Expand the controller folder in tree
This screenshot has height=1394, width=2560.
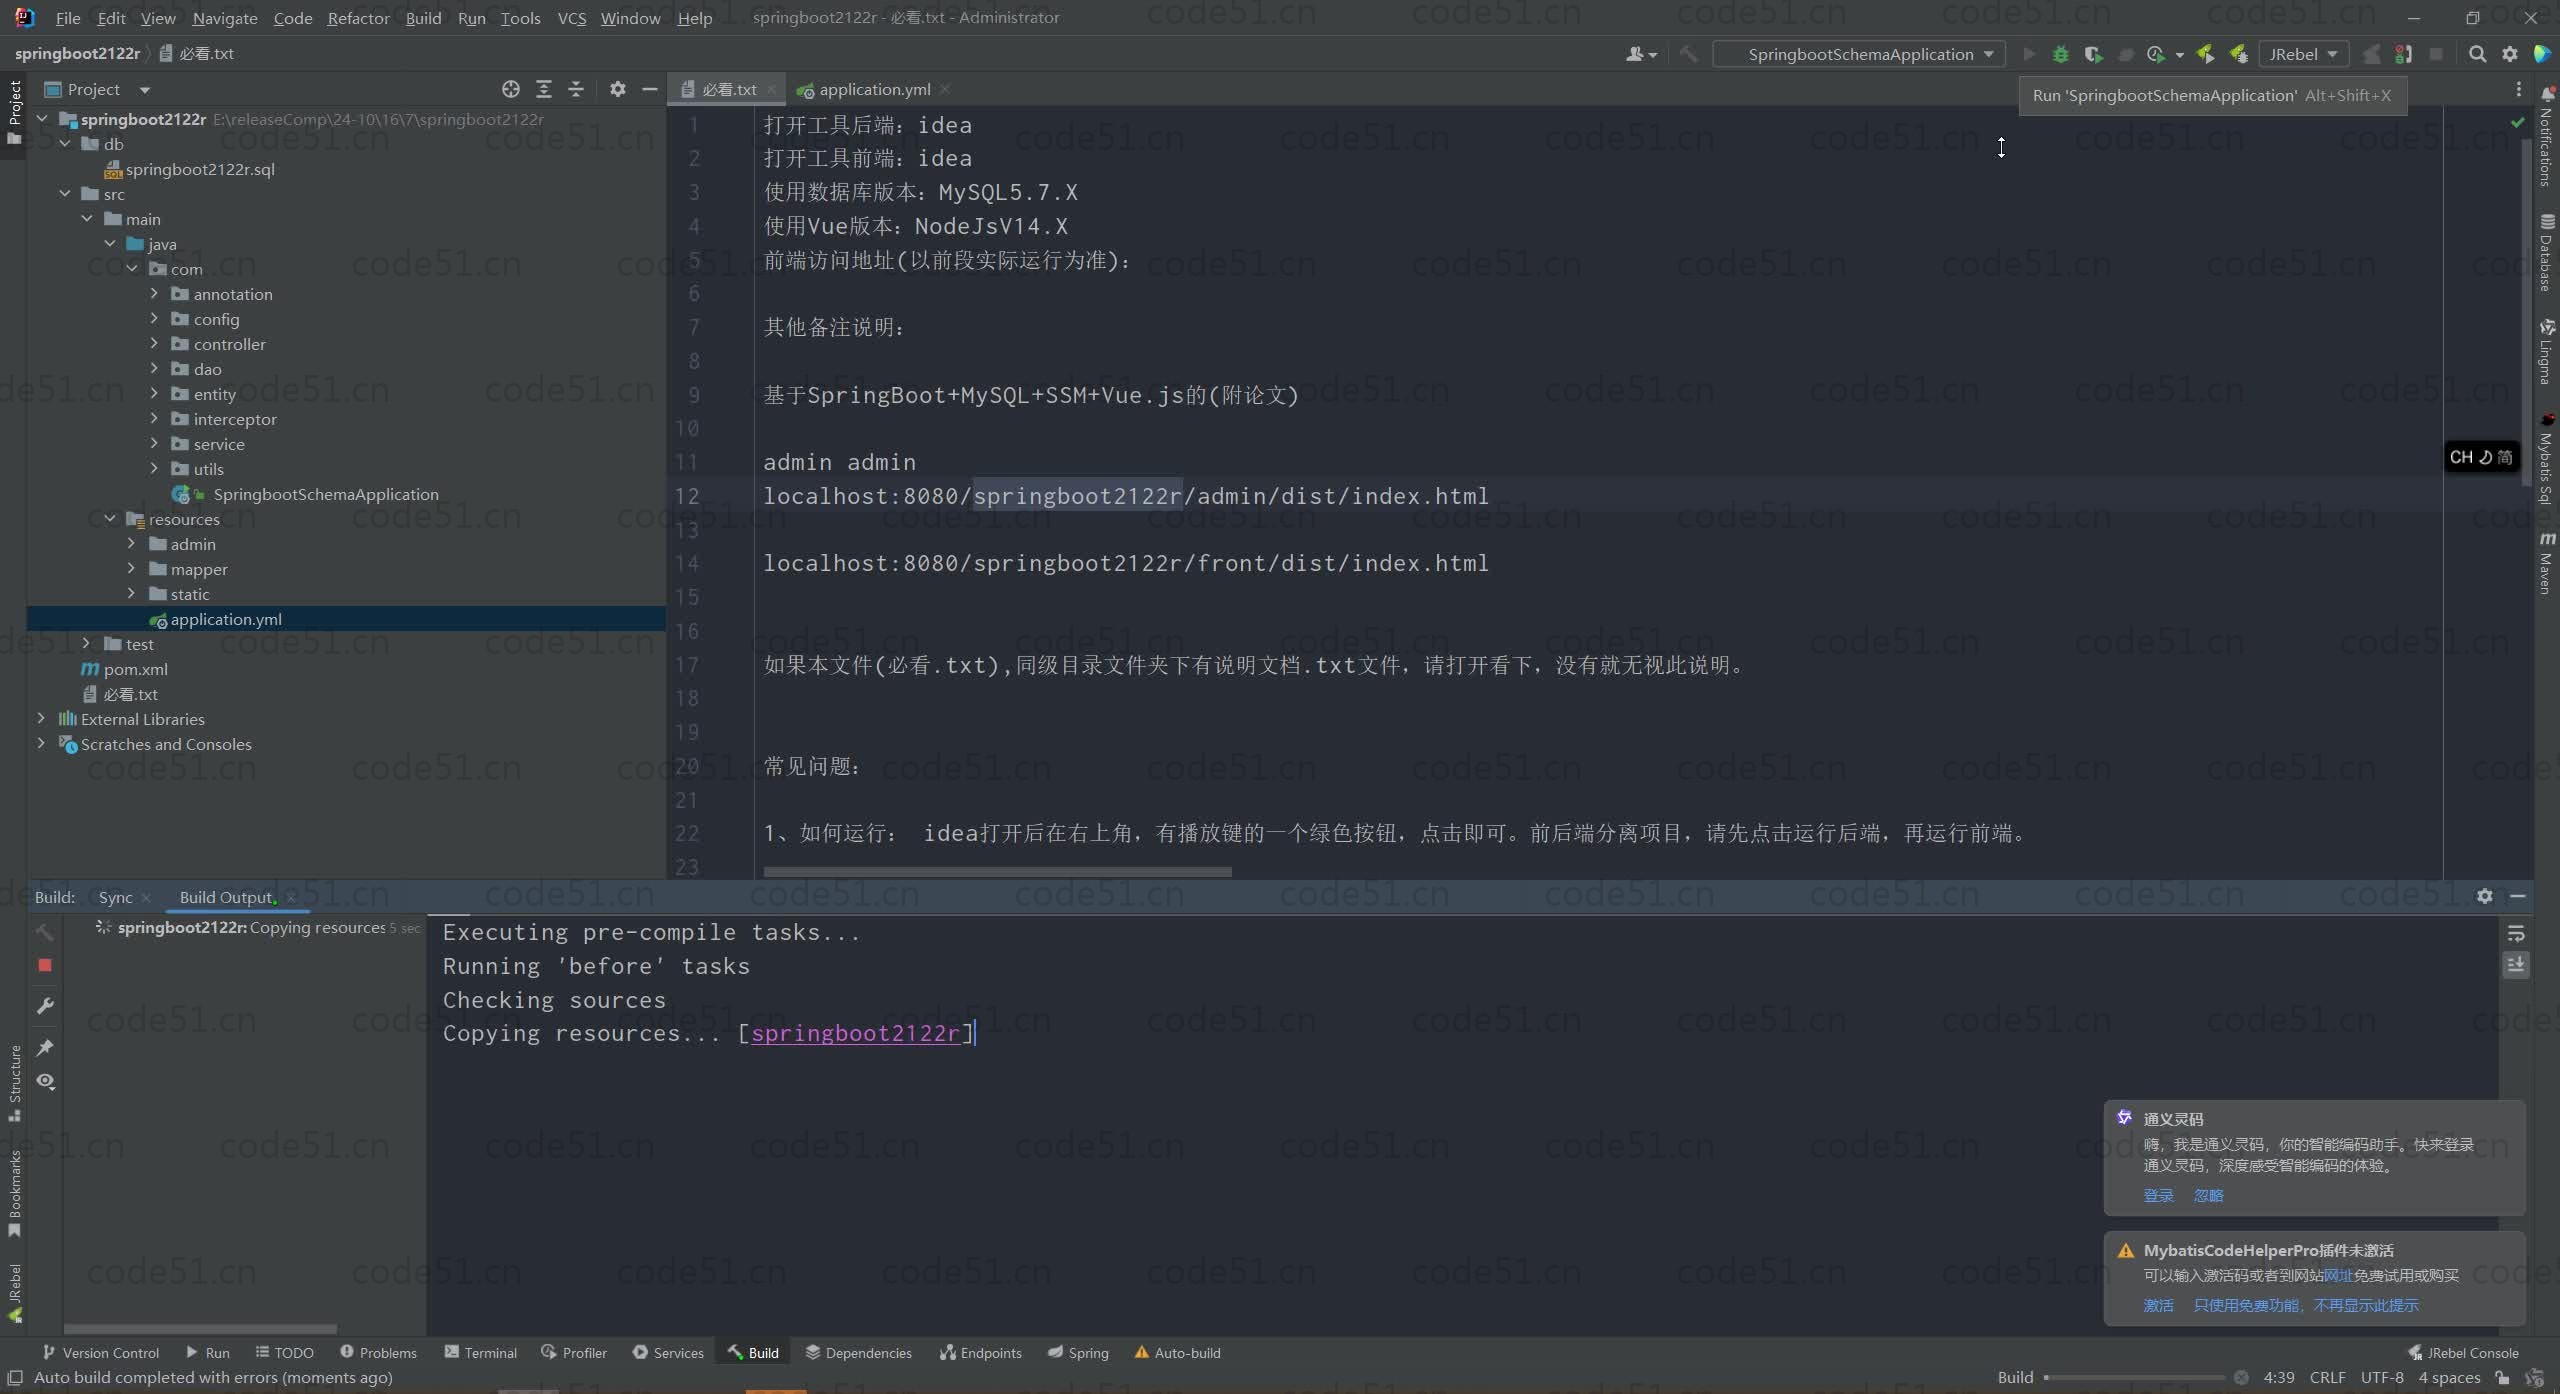[154, 344]
